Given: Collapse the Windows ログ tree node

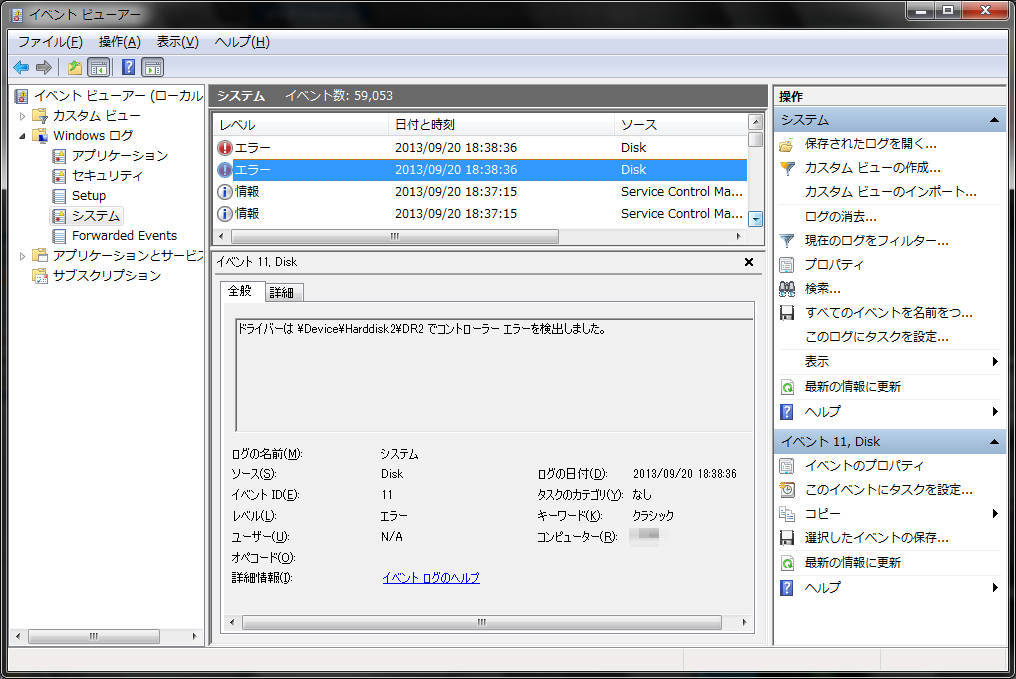Looking at the screenshot, I should 22,136.
